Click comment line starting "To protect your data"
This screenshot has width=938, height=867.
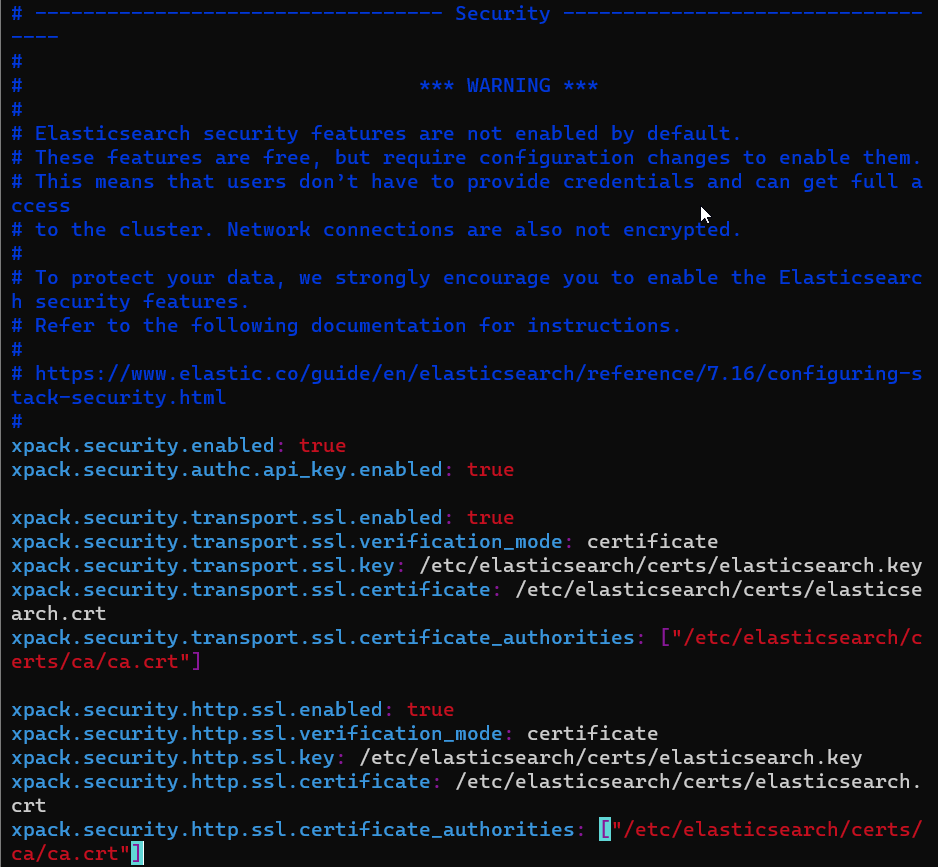click(467, 290)
